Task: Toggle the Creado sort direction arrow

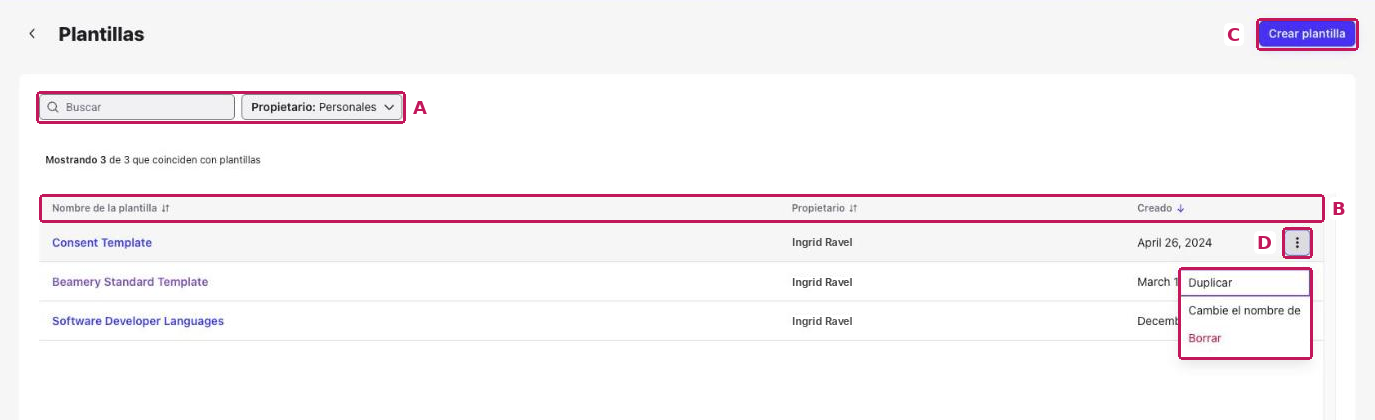Action: [1180, 208]
